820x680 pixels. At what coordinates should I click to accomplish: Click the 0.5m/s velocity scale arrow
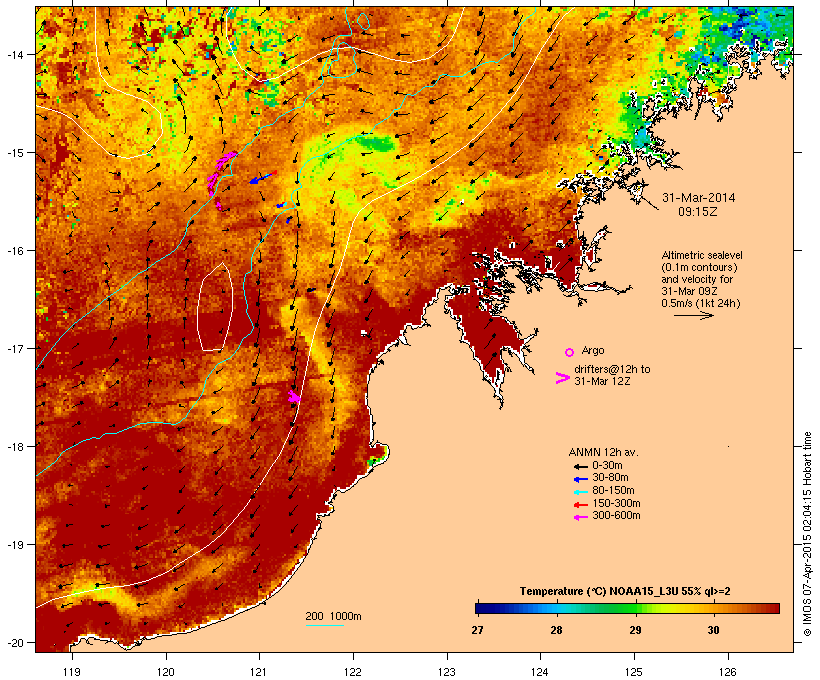(x=693, y=315)
